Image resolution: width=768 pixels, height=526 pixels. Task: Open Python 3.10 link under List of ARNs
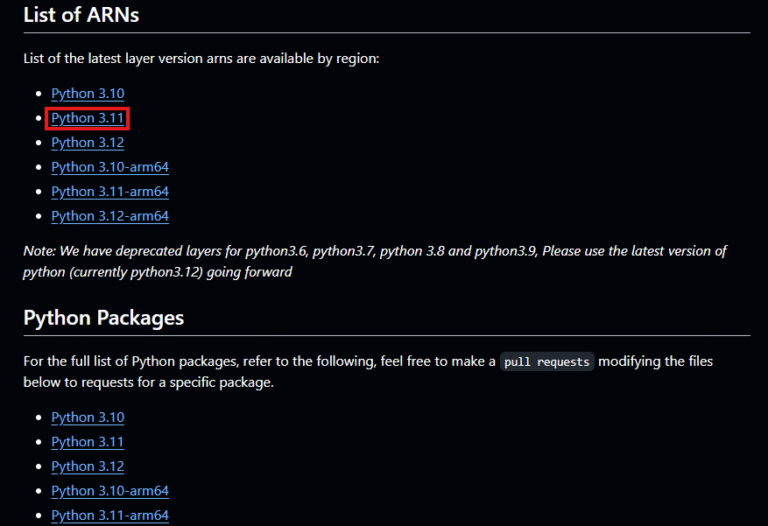88,94
